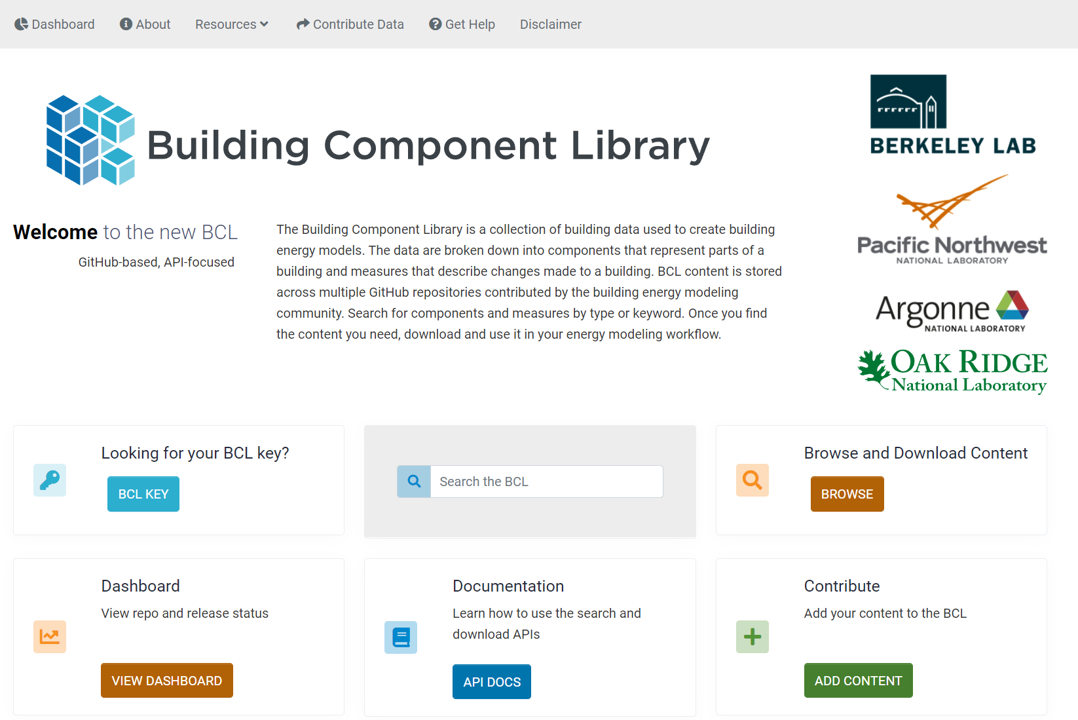Open Contribute Data from the navigation bar
Viewport: 1078px width, 720px height.
pyautogui.click(x=350, y=24)
